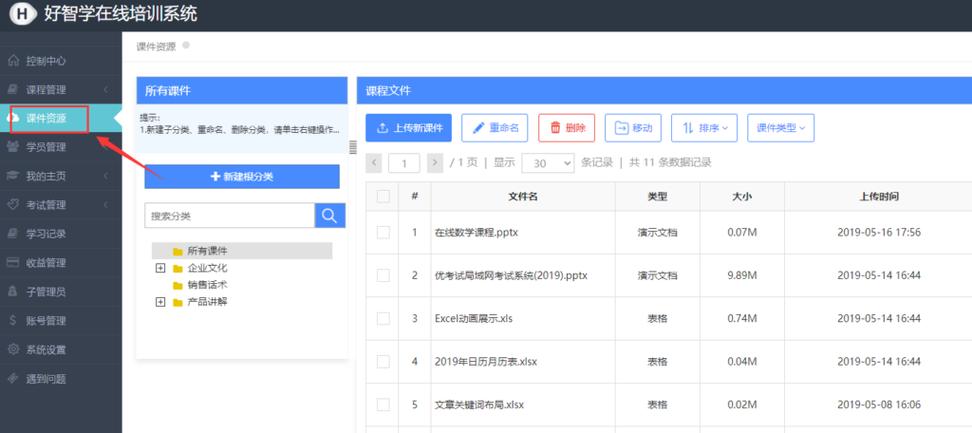
Task: Open 课件资源 in the sidebar
Action: [x=61, y=118]
